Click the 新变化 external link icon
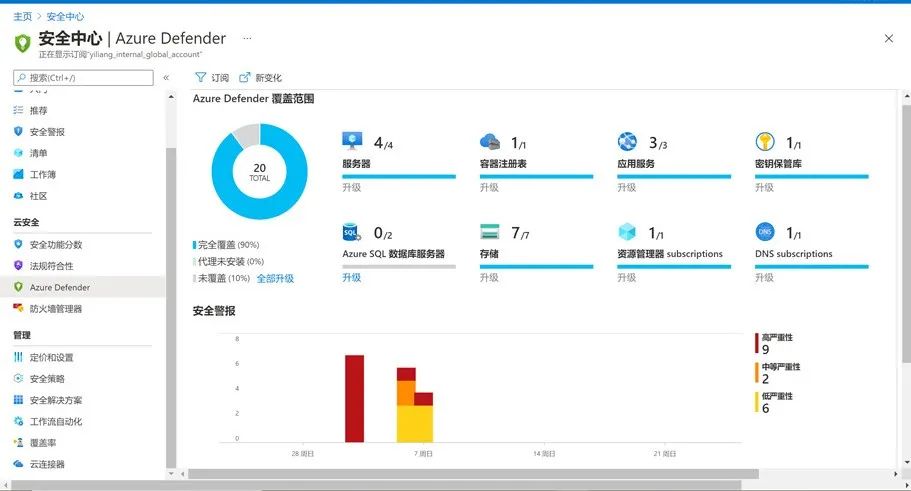This screenshot has width=911, height=491. pyautogui.click(x=245, y=77)
